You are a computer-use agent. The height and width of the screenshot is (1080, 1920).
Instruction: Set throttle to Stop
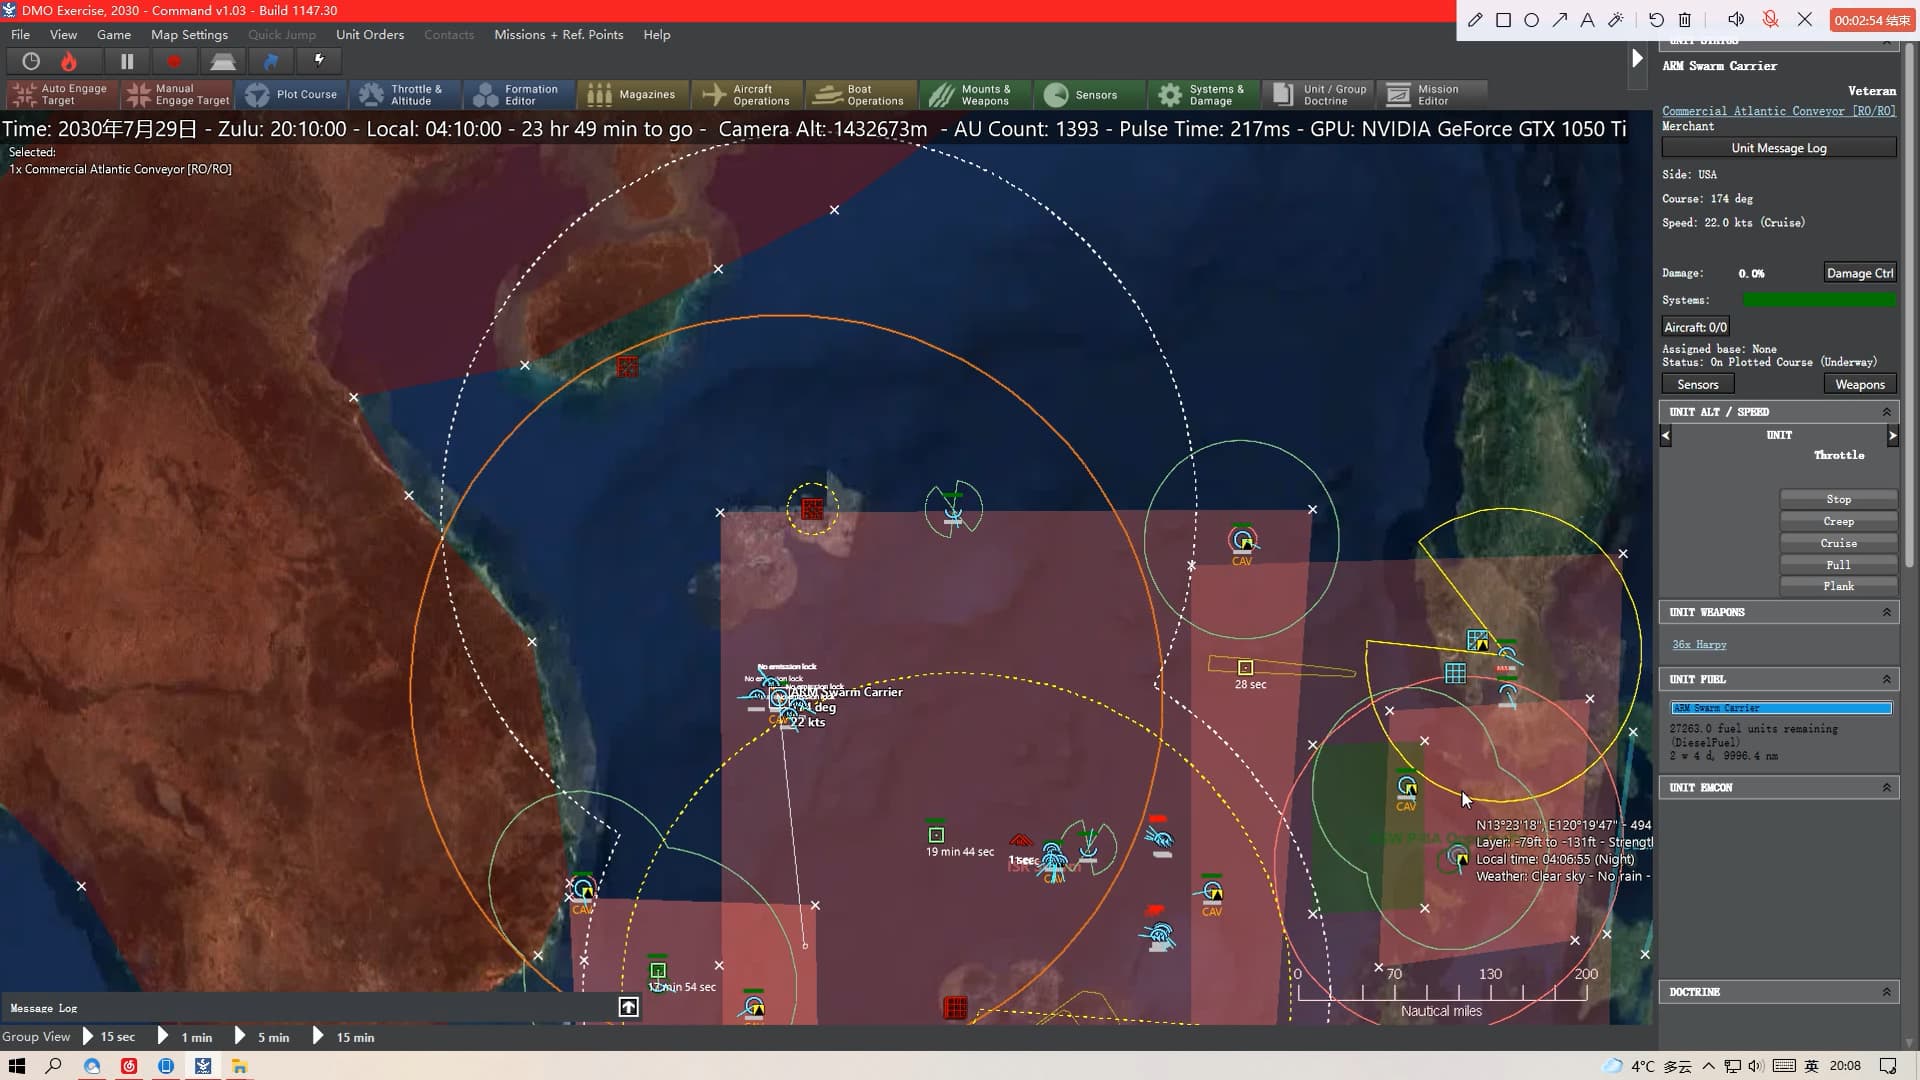1838,499
